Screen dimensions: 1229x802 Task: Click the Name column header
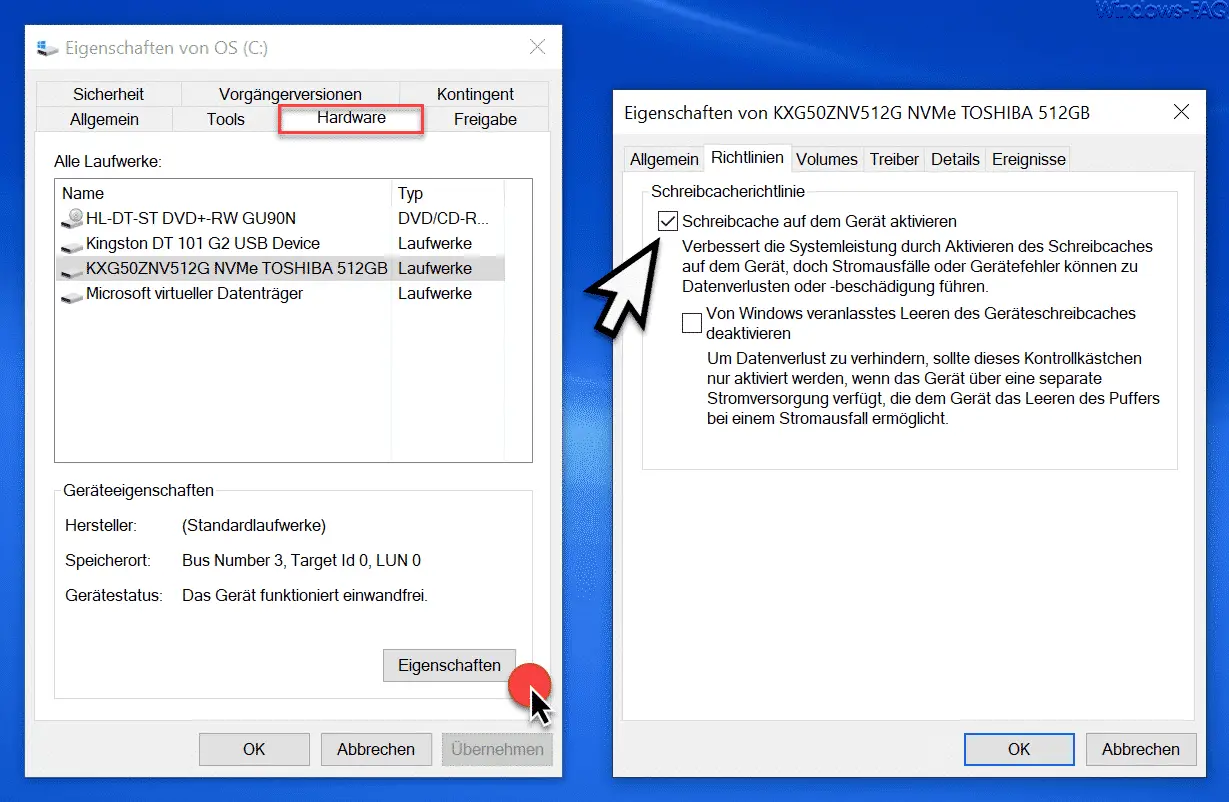tap(224, 193)
